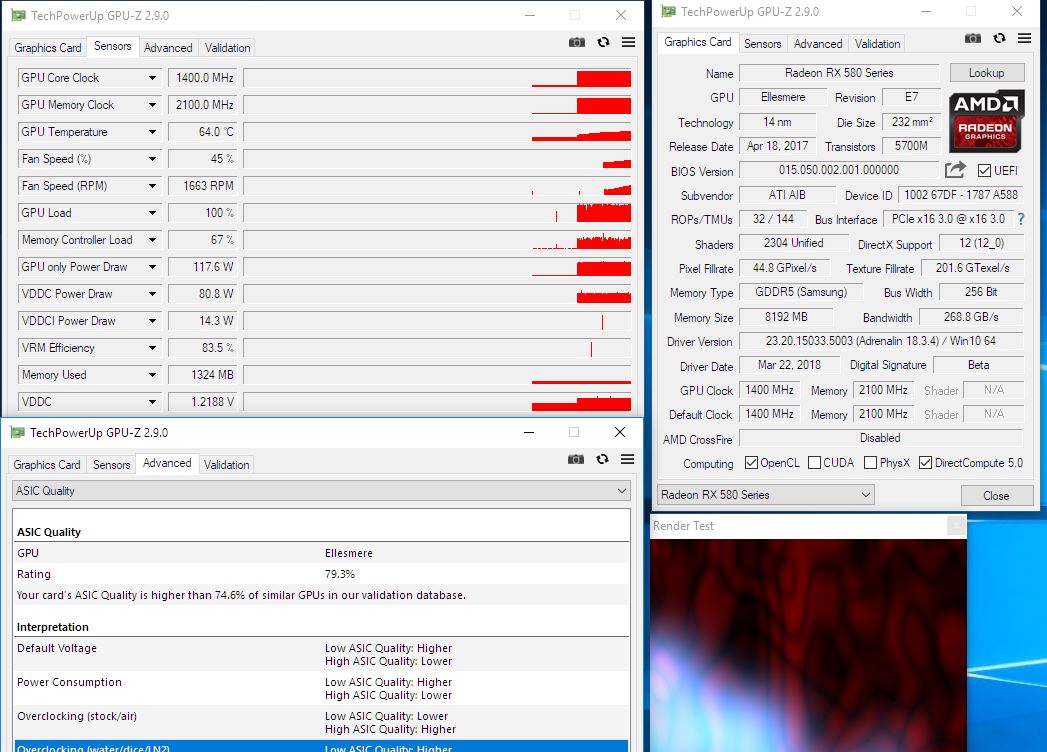Open the GPU Load sensor dropdown
The width and height of the screenshot is (1047, 752).
pos(152,213)
